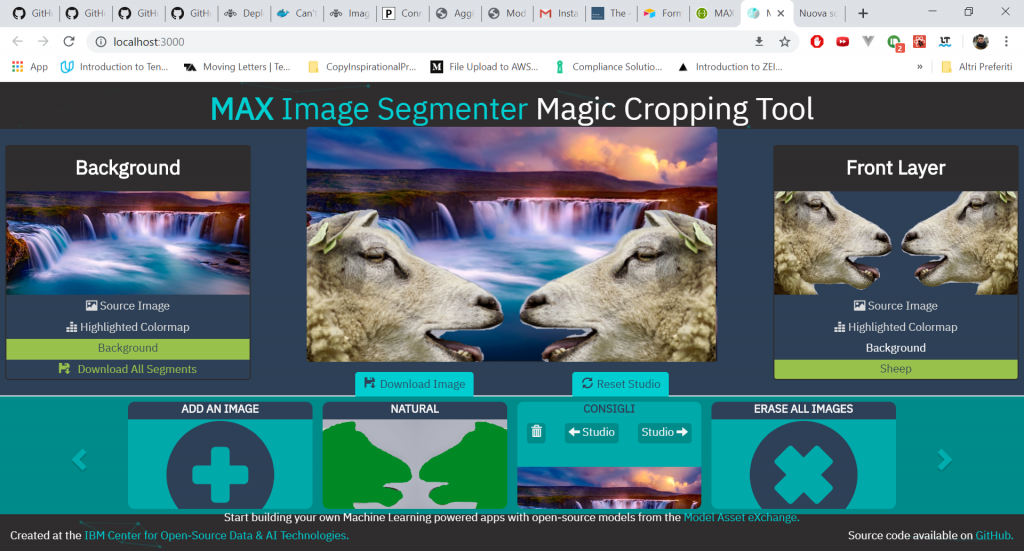This screenshot has height=551, width=1024.
Task: Switch to the MAX tab with green icon
Action: coord(715,13)
